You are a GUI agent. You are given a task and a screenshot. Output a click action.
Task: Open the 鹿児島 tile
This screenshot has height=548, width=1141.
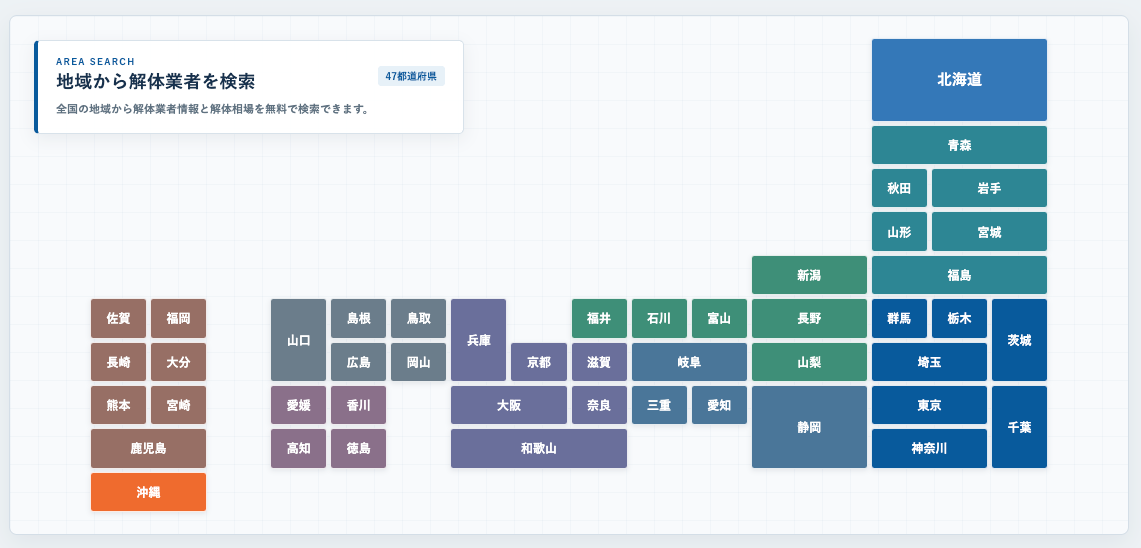tap(148, 448)
